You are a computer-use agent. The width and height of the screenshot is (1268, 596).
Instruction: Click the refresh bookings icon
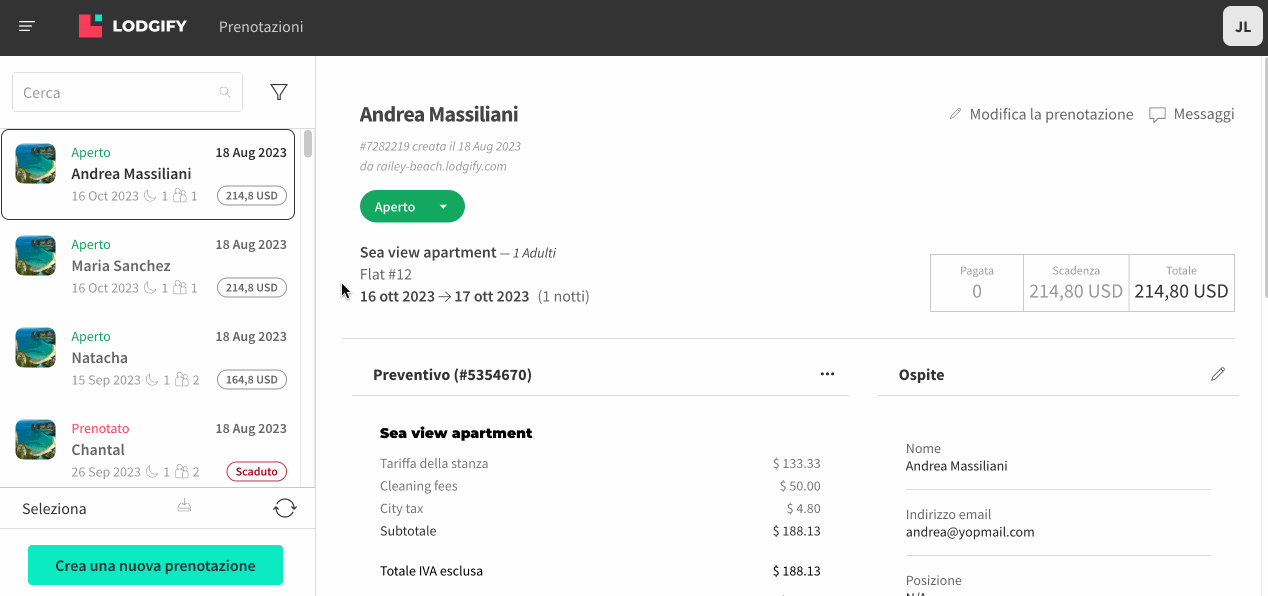tap(285, 508)
